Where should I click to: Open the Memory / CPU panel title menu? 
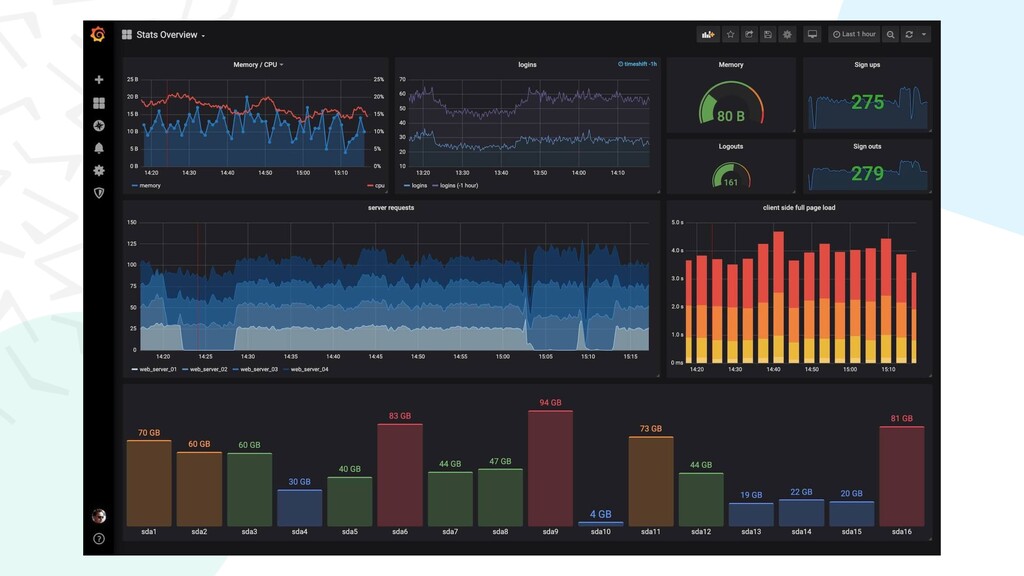tap(258, 65)
